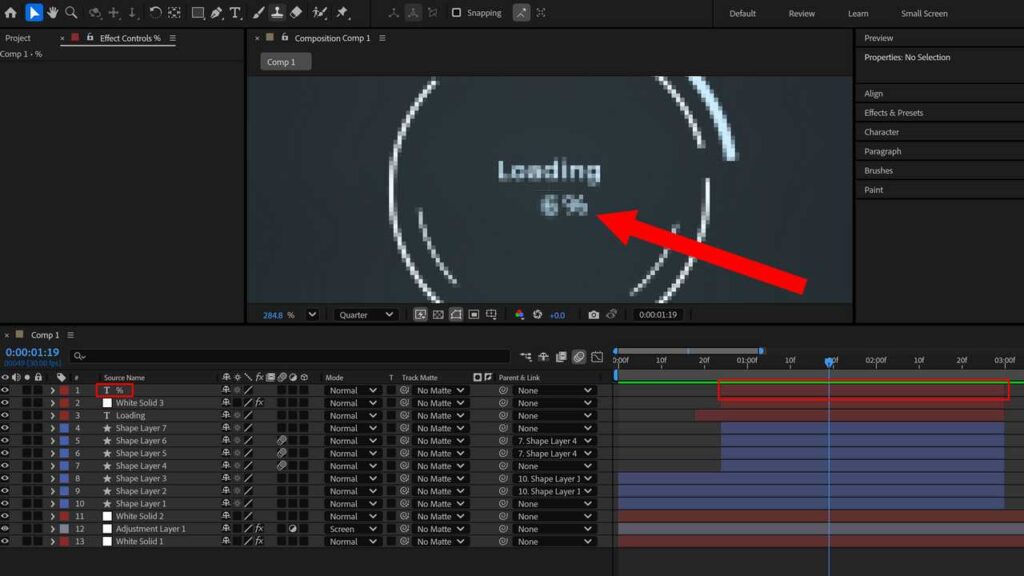Open the graph editor icon
1024x576 pixels.
click(597, 357)
